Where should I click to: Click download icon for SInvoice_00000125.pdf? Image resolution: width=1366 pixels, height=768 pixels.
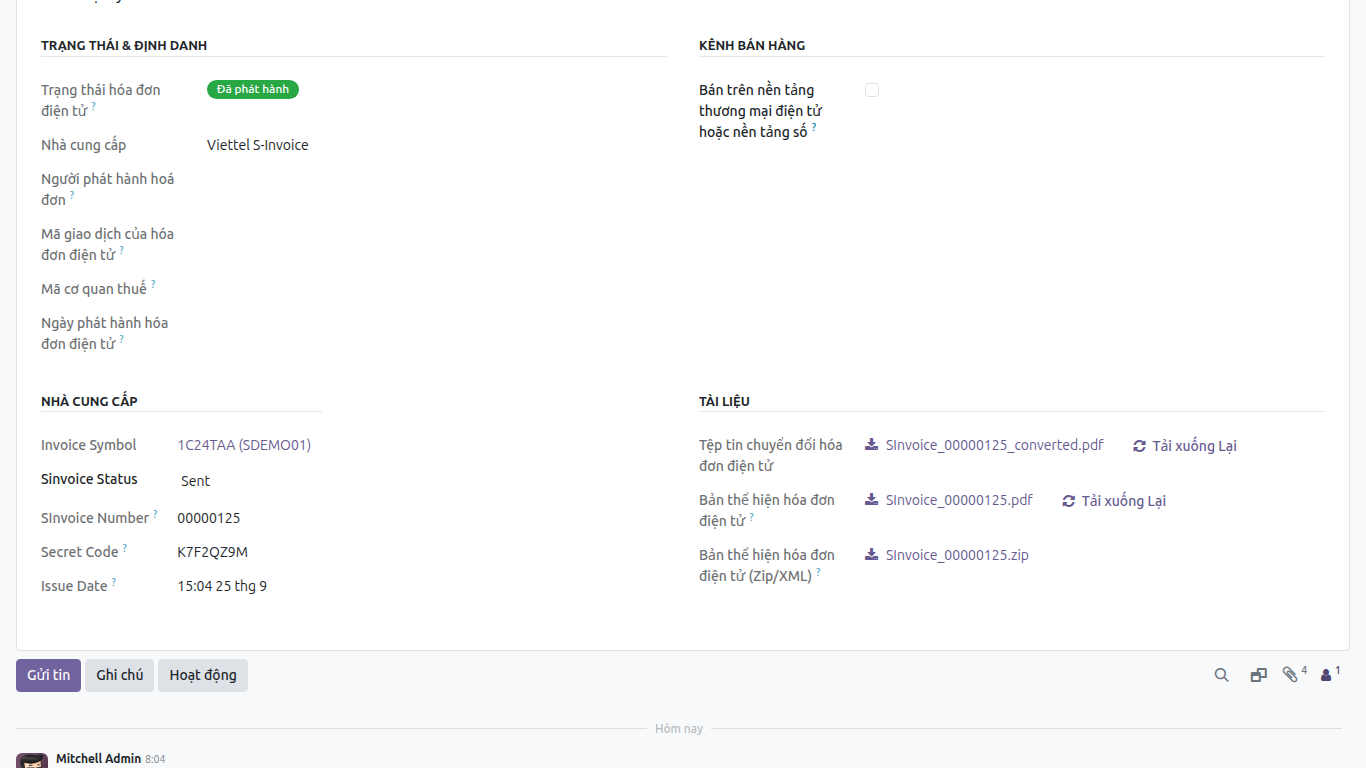tap(871, 500)
